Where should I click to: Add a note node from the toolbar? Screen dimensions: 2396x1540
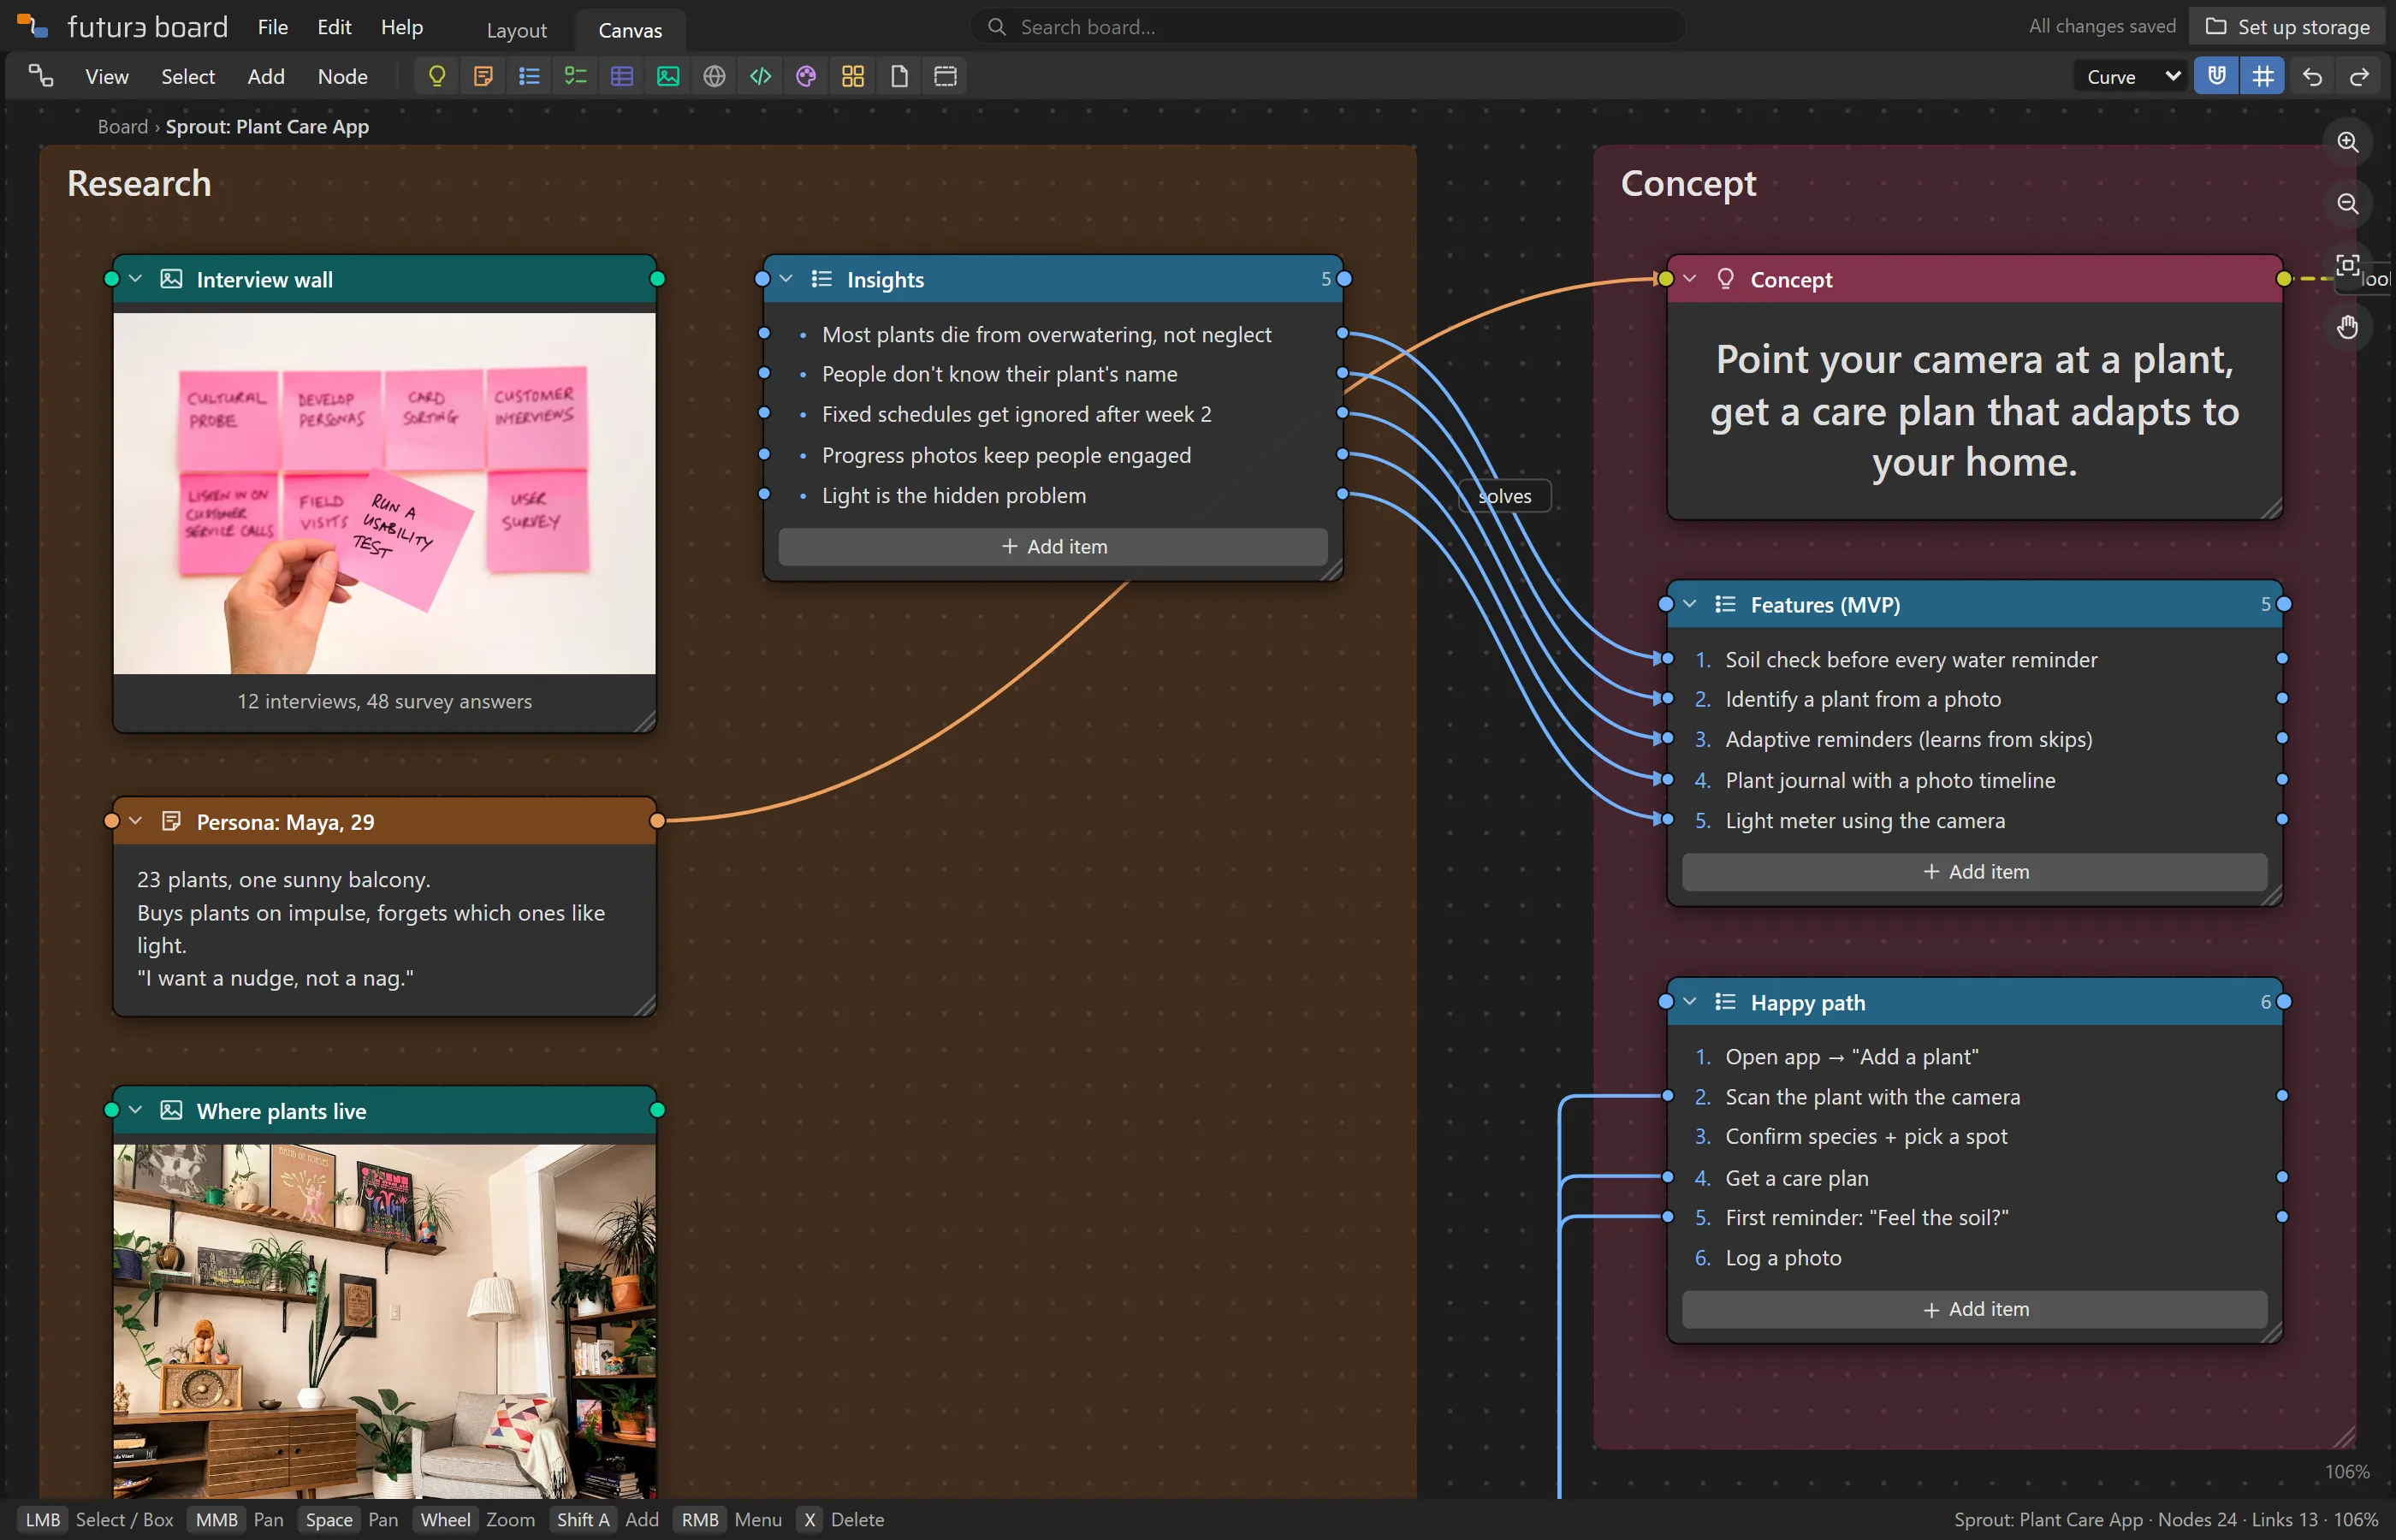click(x=483, y=76)
